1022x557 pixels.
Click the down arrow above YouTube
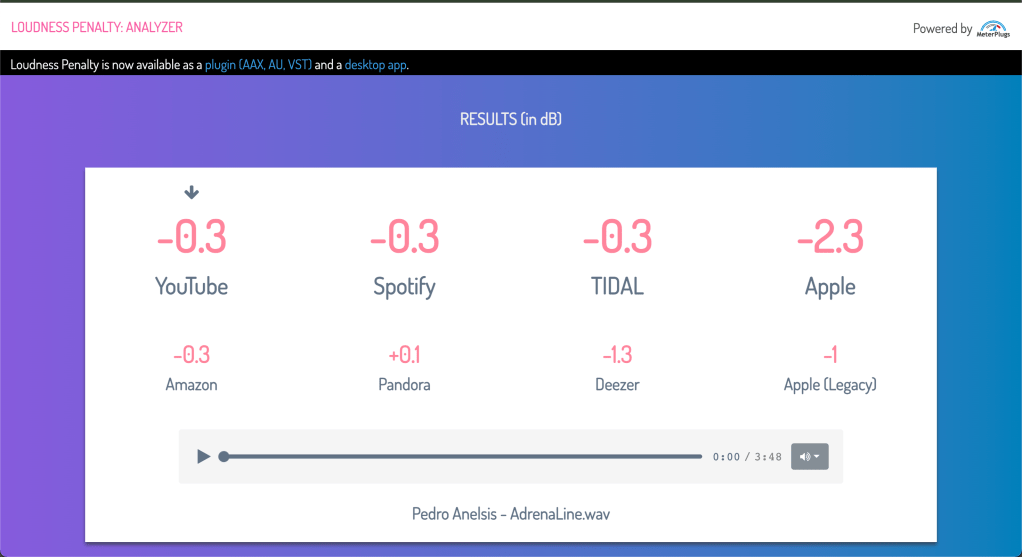point(192,193)
